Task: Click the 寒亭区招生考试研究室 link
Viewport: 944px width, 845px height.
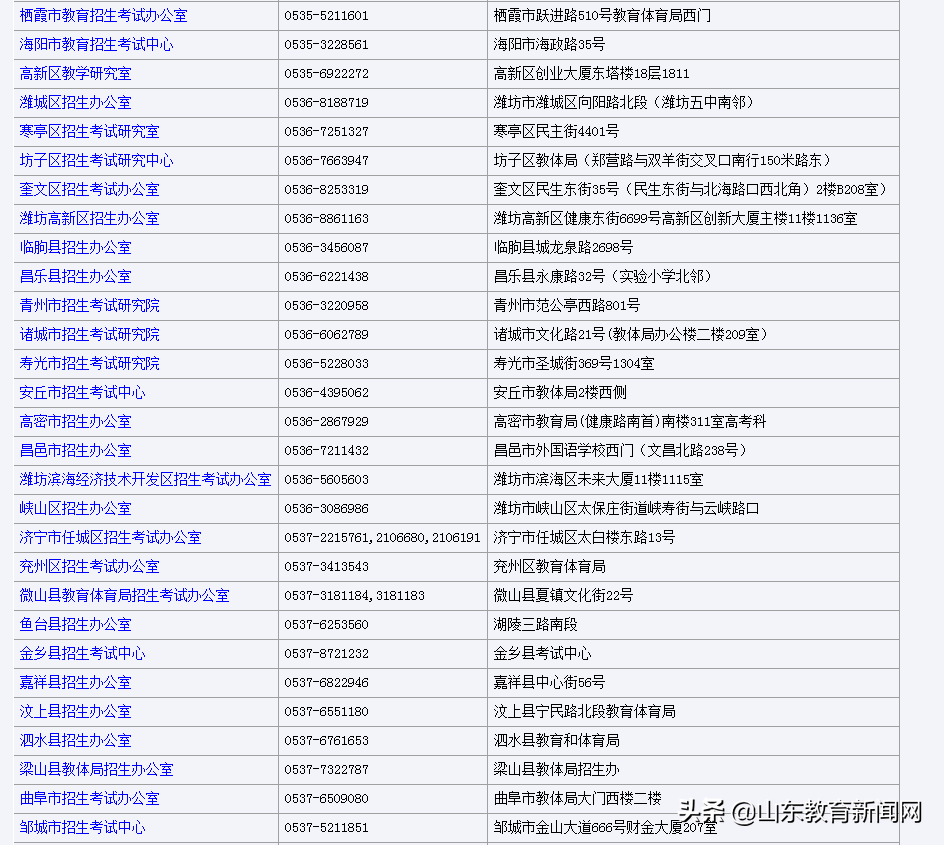Action: [x=90, y=131]
